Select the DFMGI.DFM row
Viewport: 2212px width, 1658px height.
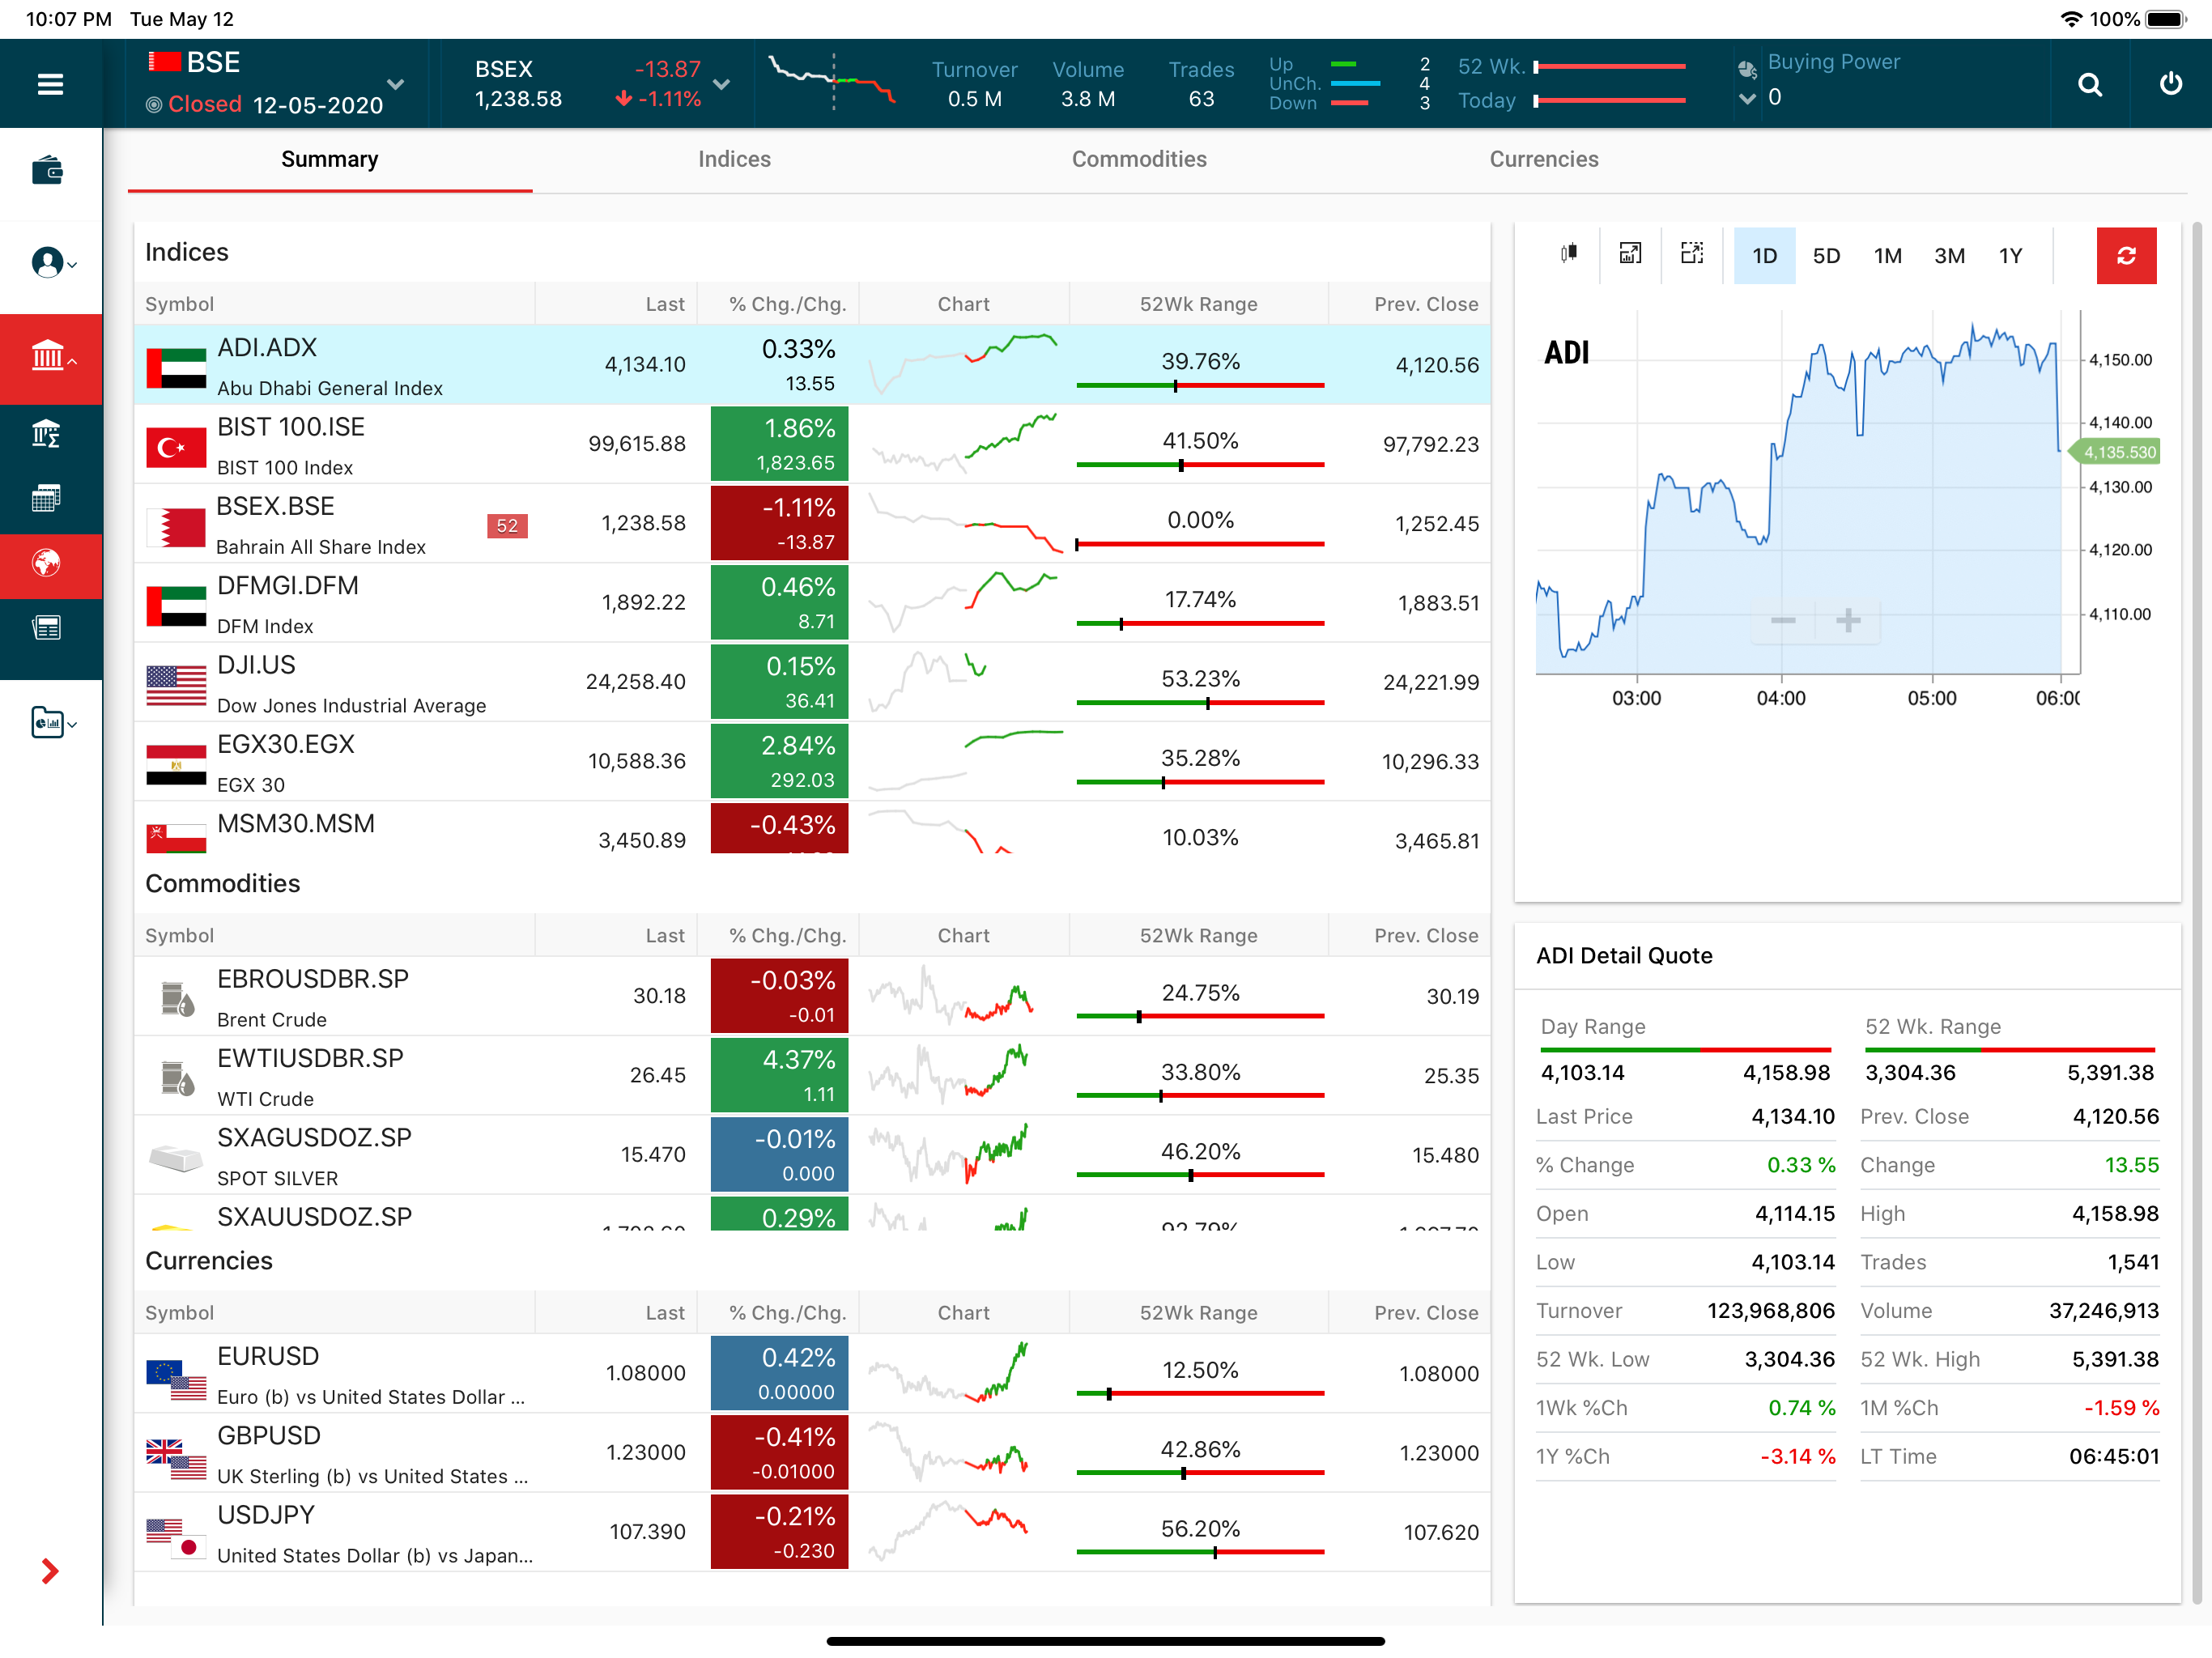[x=812, y=603]
